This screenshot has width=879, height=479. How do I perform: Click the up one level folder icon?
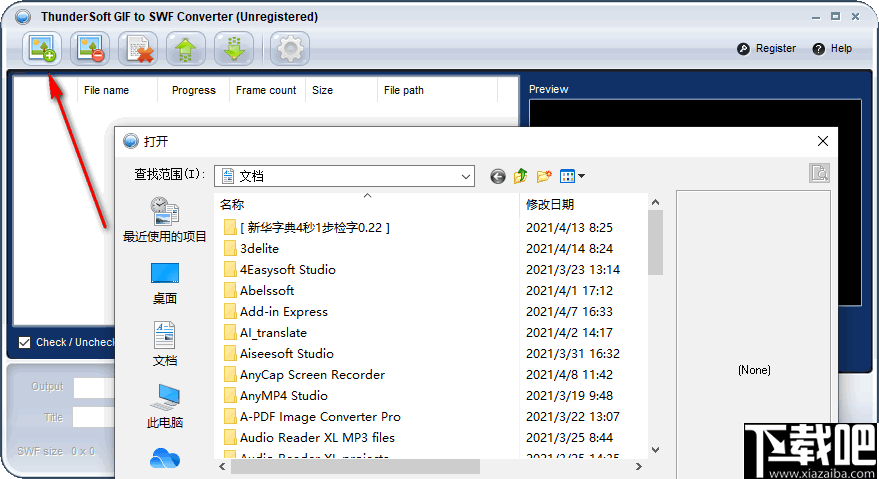(521, 176)
